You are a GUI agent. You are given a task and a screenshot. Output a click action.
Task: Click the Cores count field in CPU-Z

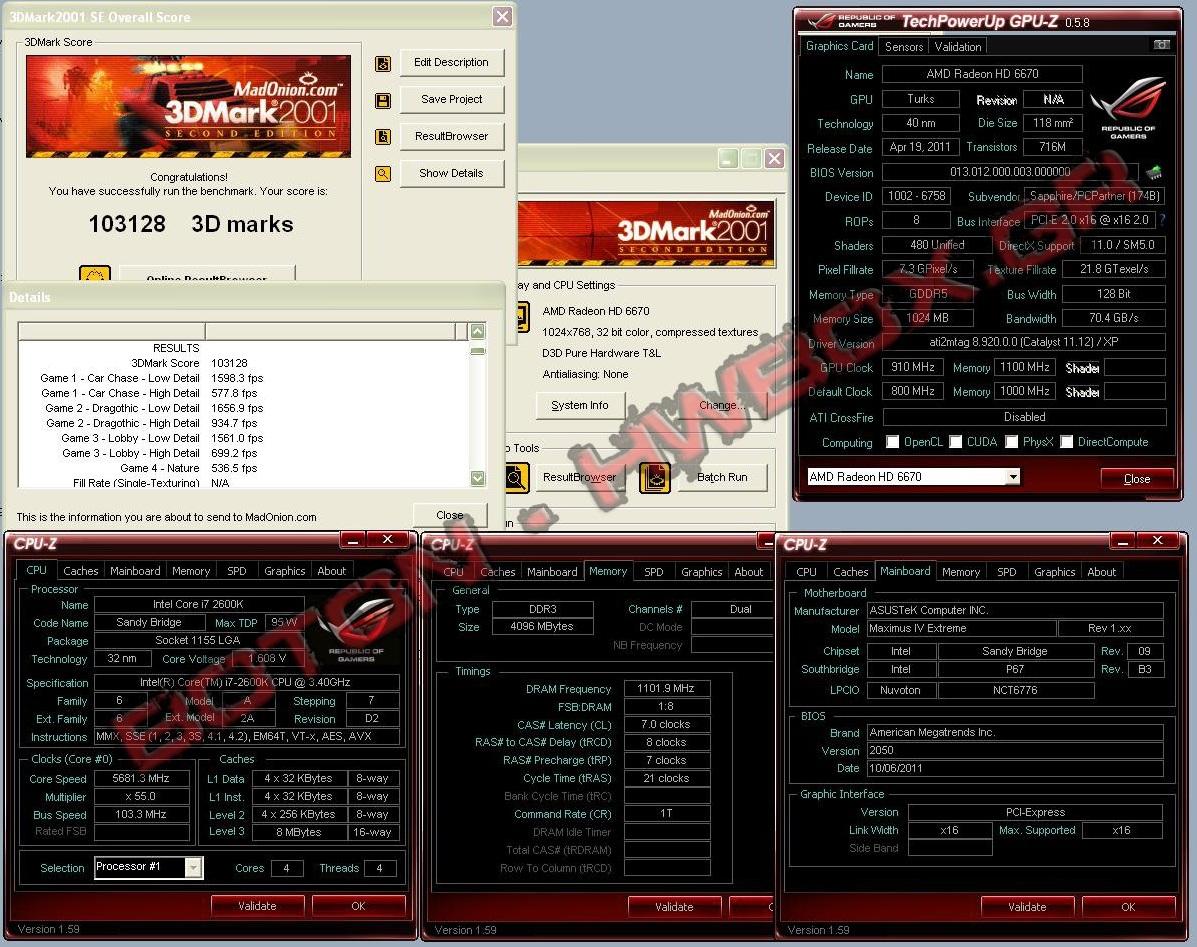(286, 868)
